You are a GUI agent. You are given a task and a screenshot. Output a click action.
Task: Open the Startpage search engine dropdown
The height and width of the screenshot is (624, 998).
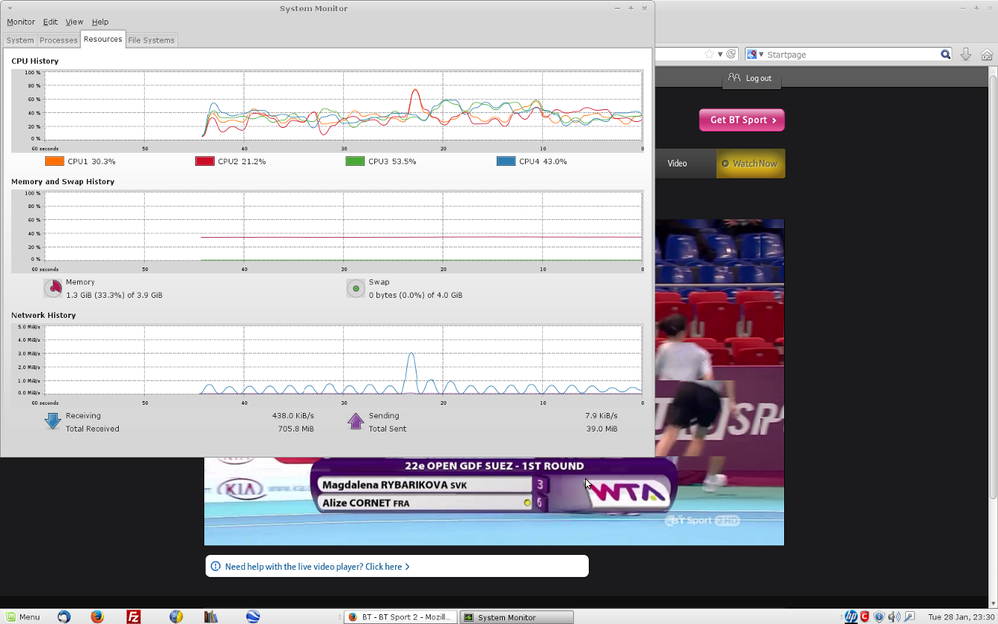754,55
